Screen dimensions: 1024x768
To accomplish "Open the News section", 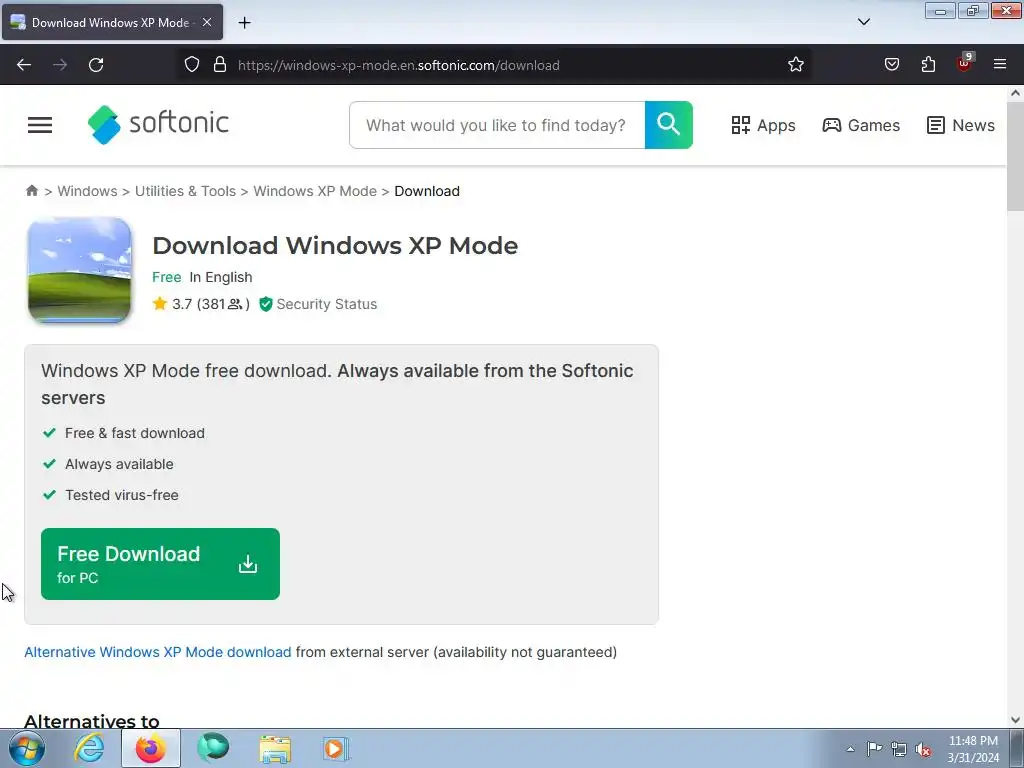I will [x=961, y=125].
